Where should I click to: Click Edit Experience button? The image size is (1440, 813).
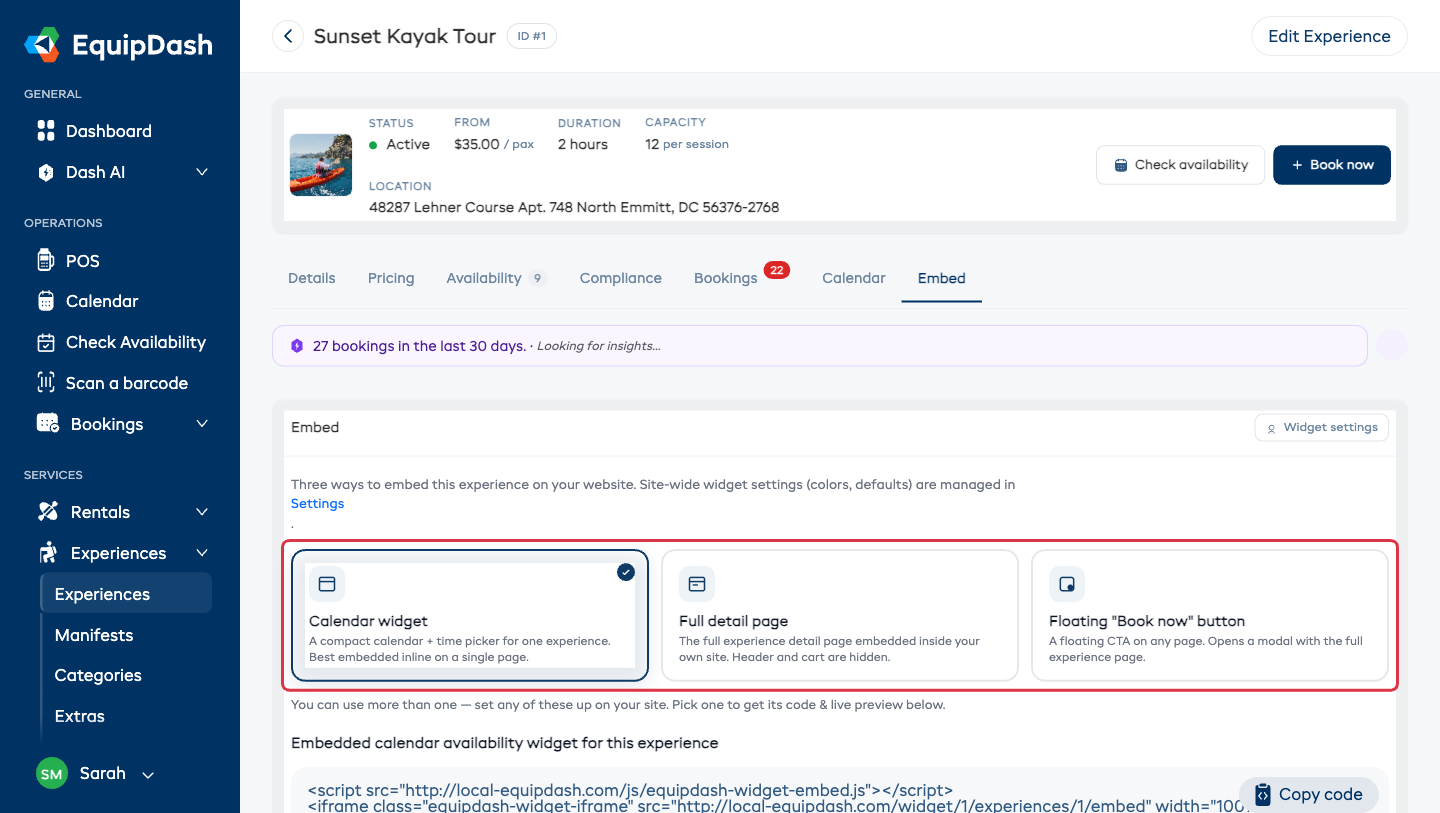click(1329, 36)
